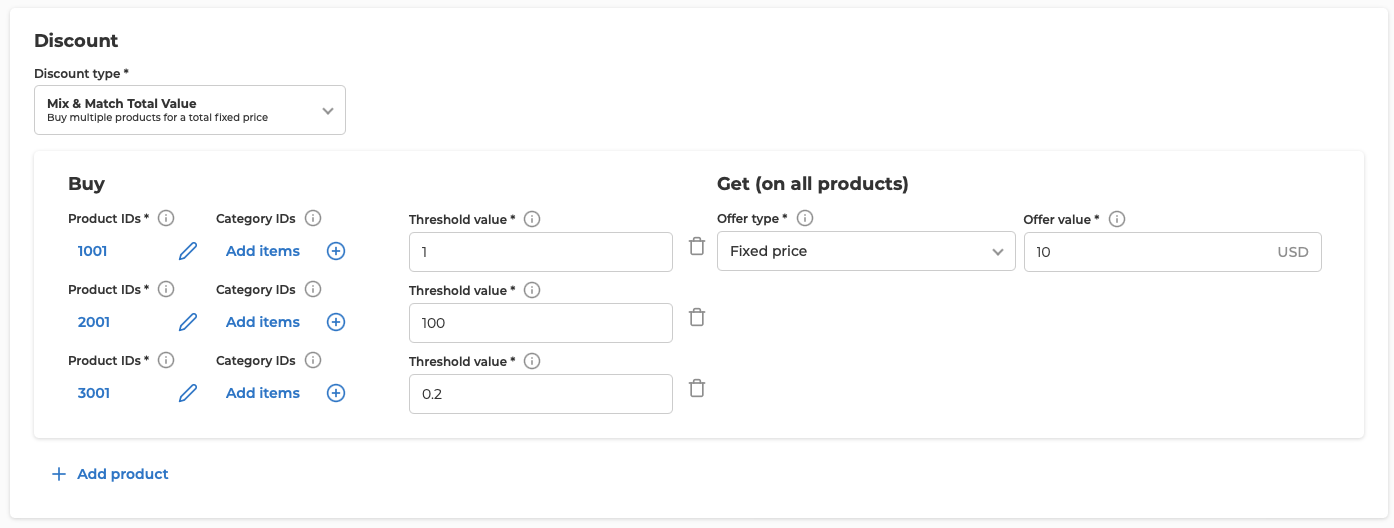Add category items via plus icon in first row

(336, 251)
